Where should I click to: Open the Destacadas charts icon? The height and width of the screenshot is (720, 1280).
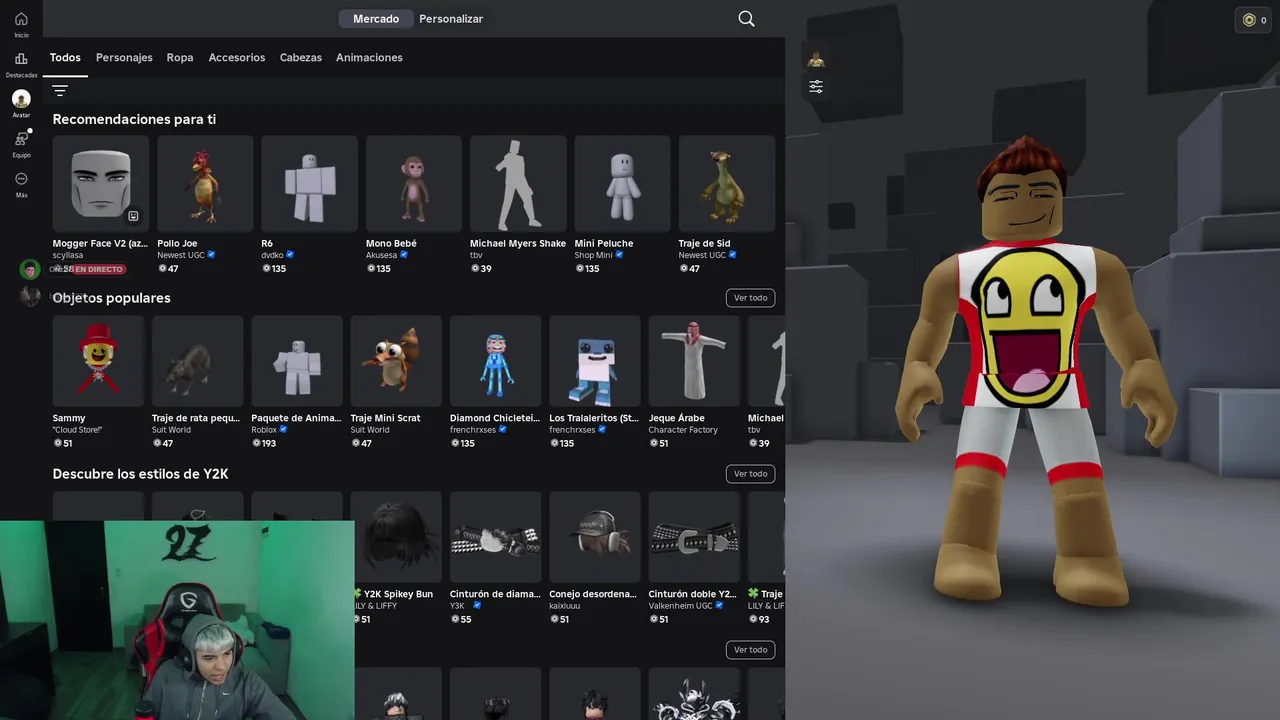(21, 59)
